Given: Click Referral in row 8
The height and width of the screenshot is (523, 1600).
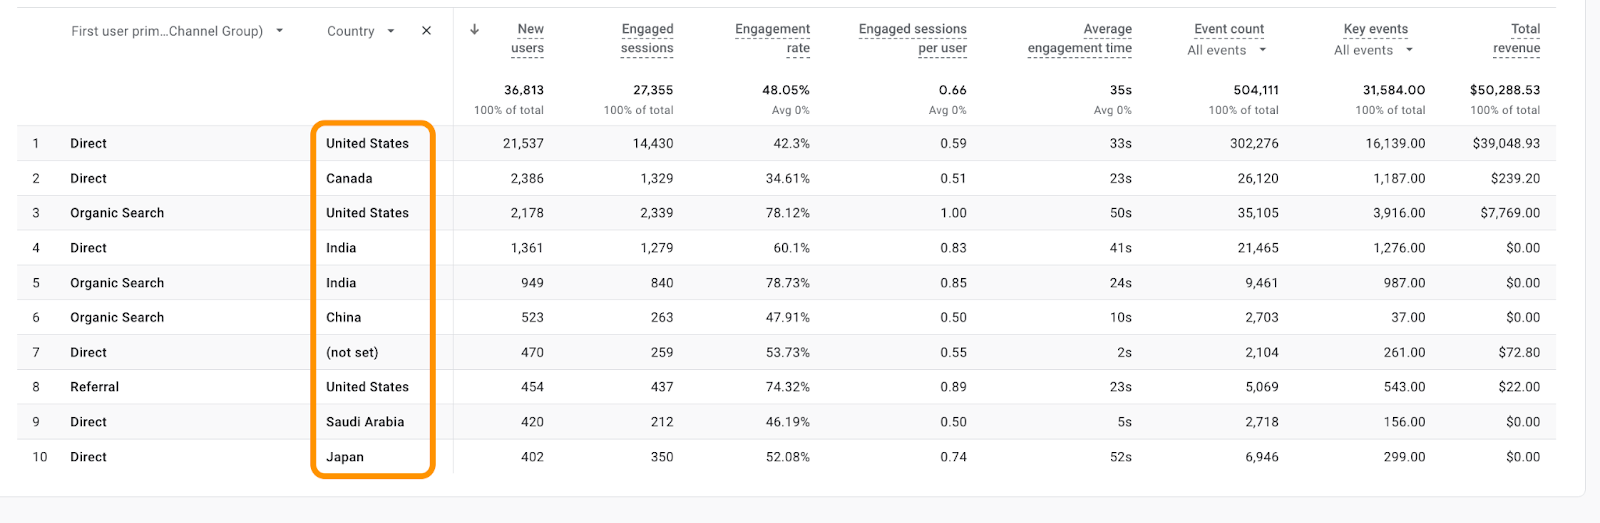Looking at the screenshot, I should coord(94,387).
